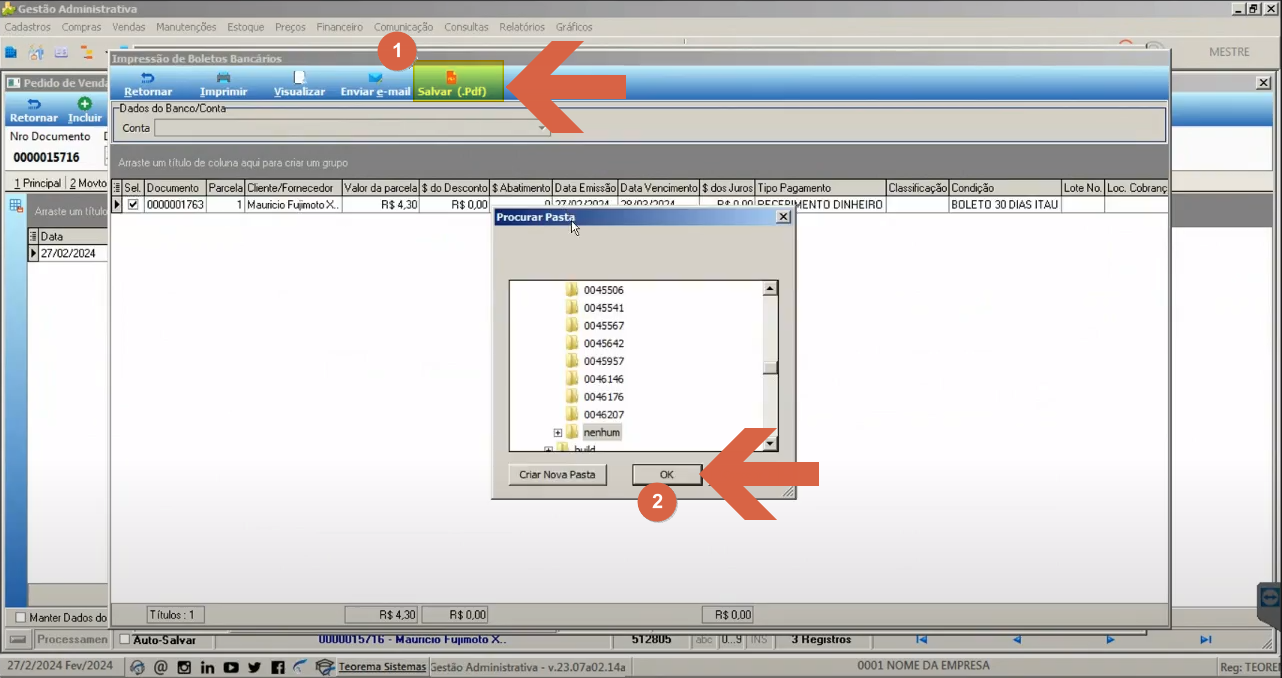This screenshot has height=678, width=1282.
Task: Open the Financeiro menu
Action: tap(340, 27)
